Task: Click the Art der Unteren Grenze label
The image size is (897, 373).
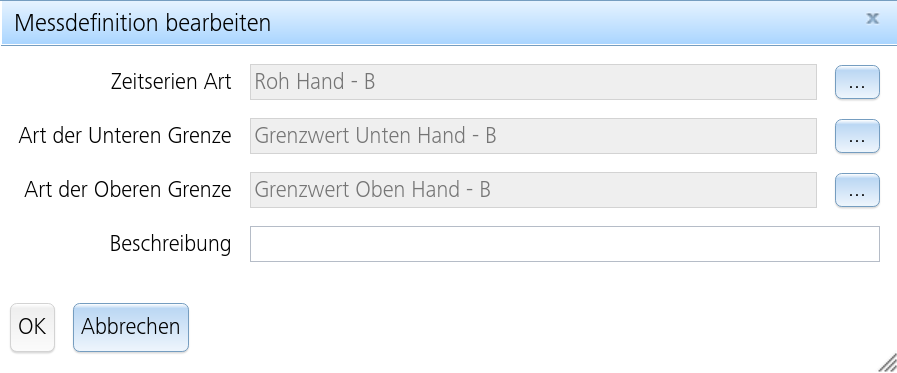Action: coord(125,136)
